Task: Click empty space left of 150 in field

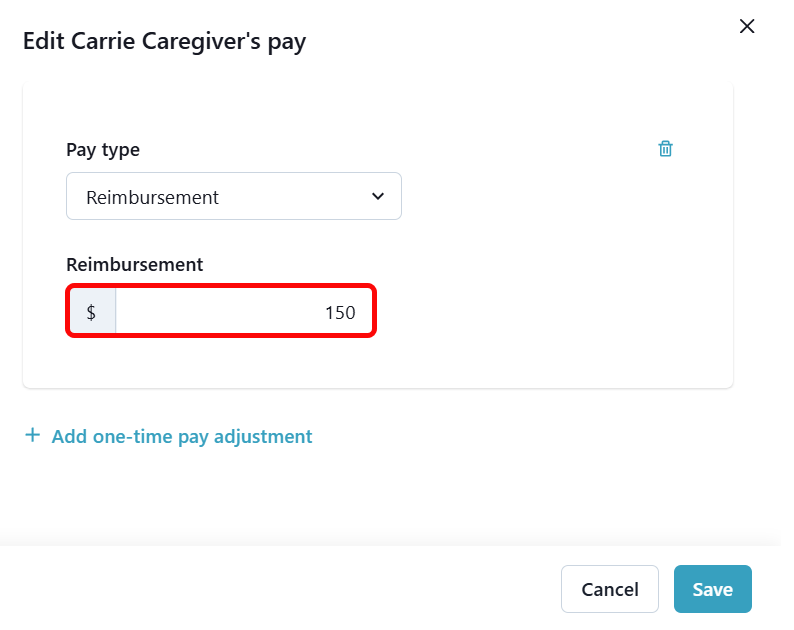Action: 210,312
